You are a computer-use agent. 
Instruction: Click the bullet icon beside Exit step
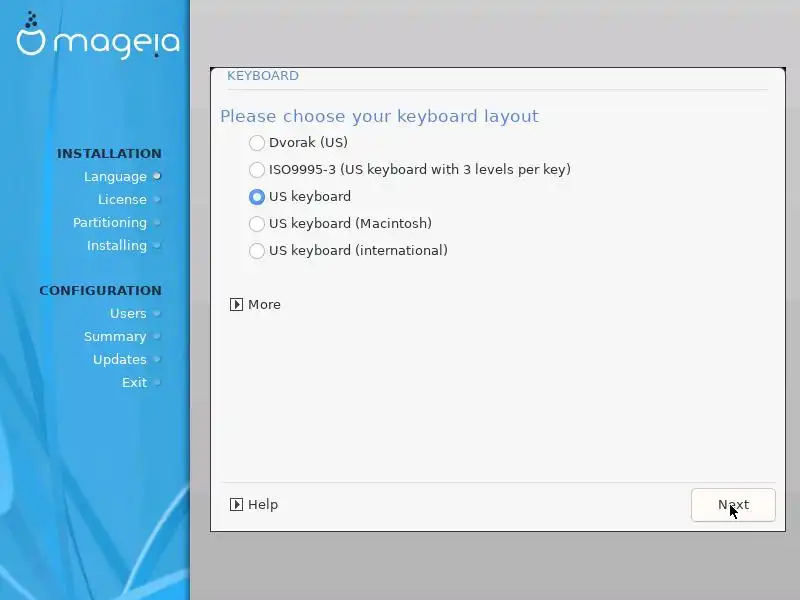pos(157,382)
